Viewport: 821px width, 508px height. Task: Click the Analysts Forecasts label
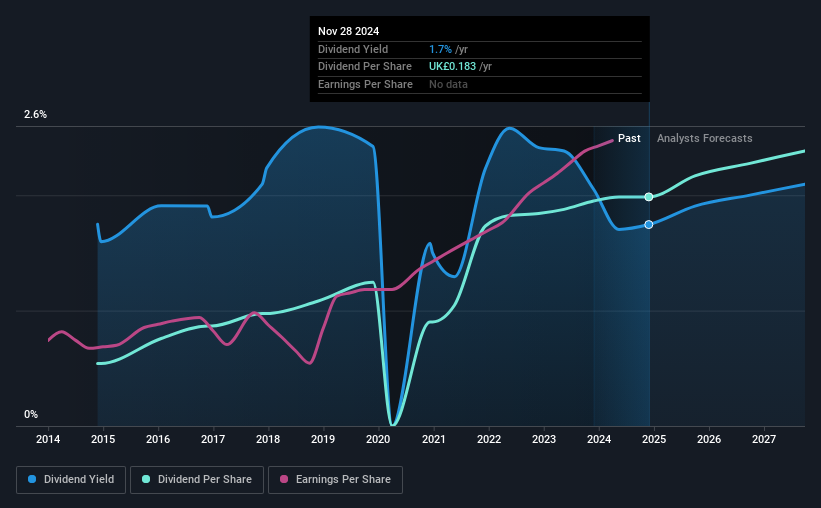coord(704,138)
